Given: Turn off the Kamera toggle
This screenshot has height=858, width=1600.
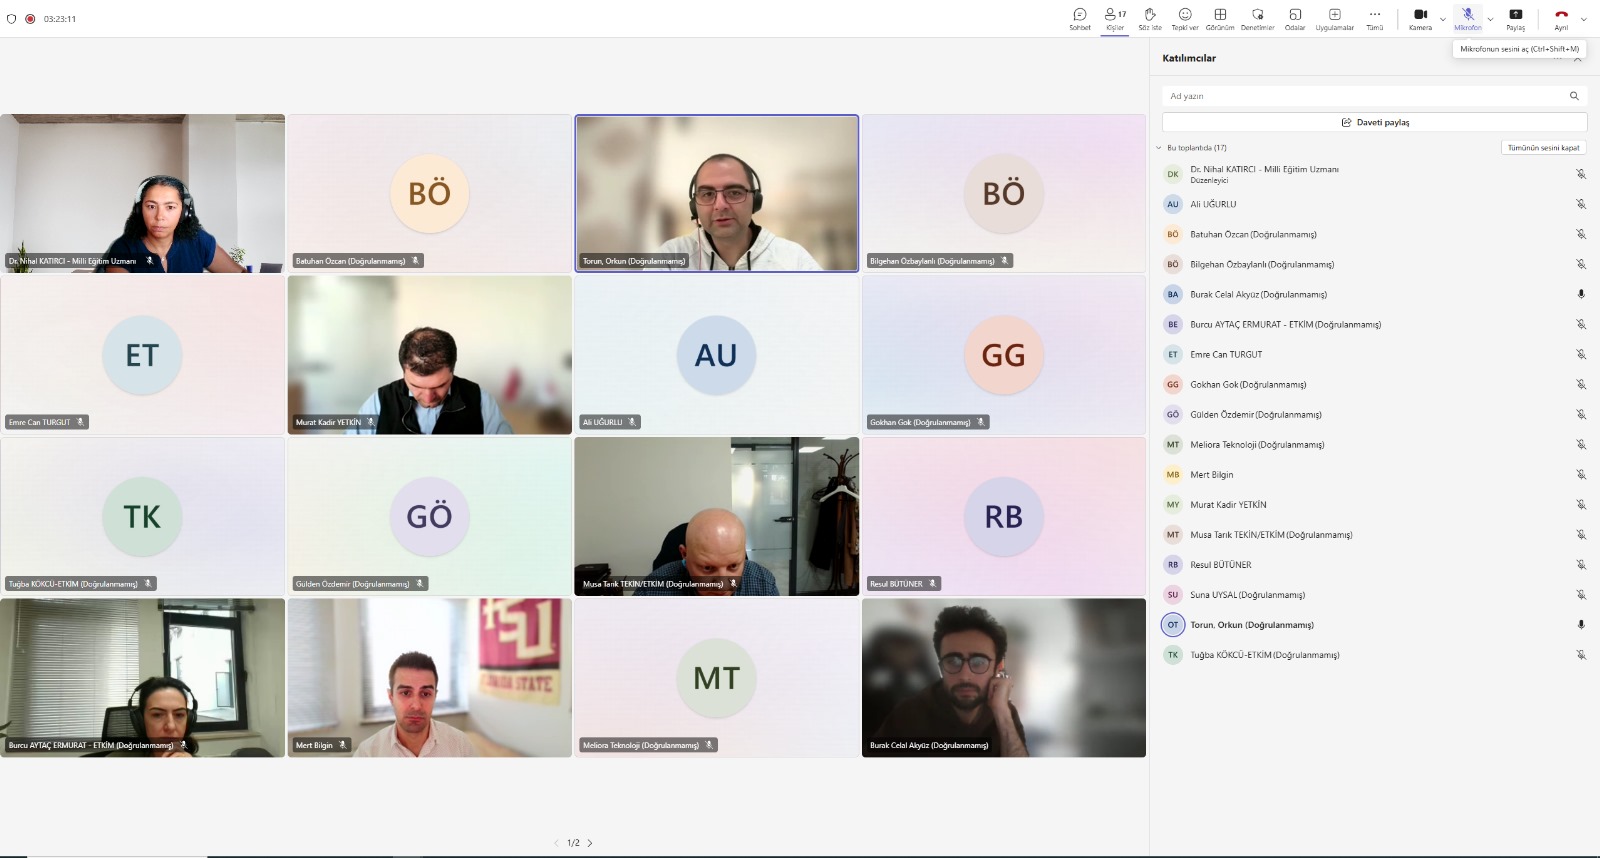Looking at the screenshot, I should point(1420,15).
